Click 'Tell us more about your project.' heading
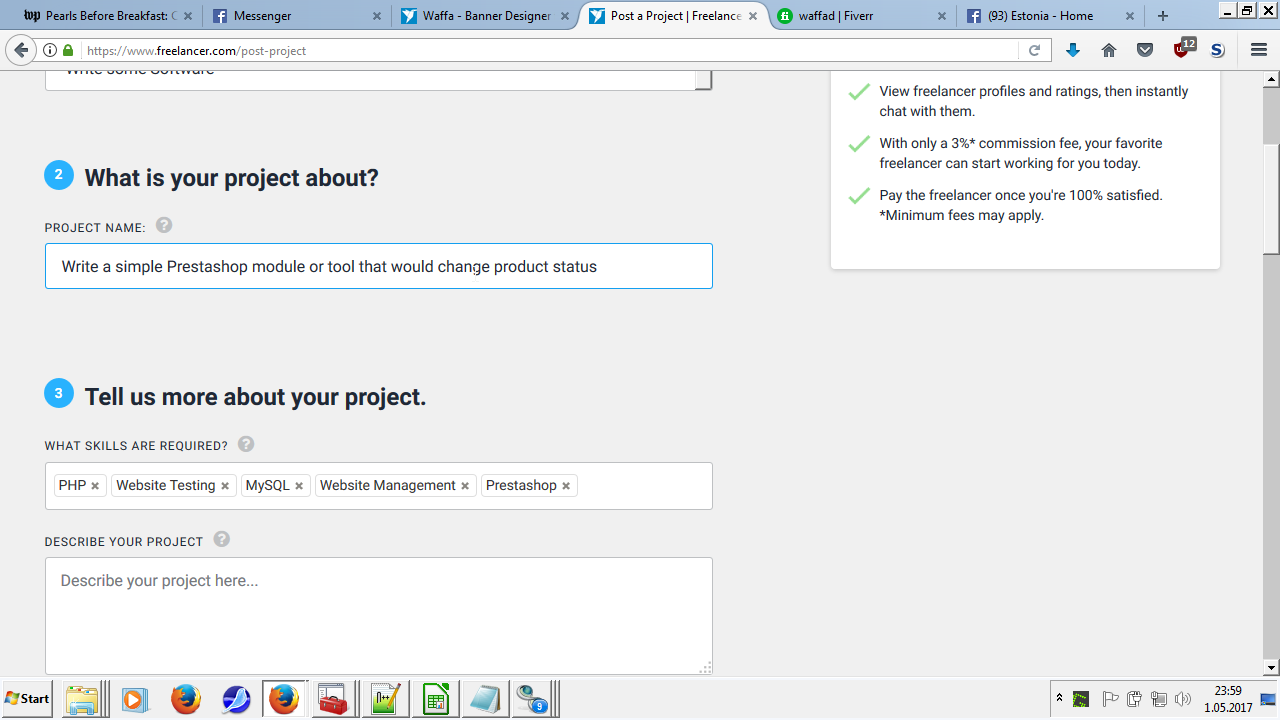The height and width of the screenshot is (720, 1280). 256,397
